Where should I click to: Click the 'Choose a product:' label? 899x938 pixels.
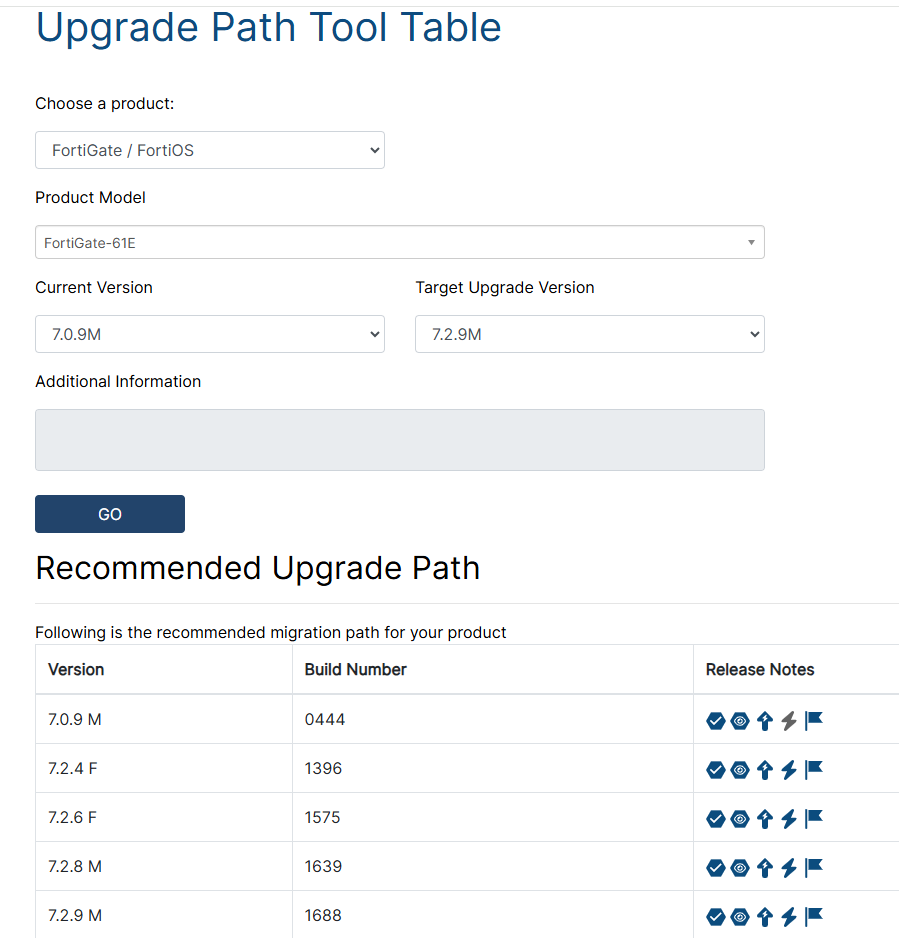click(x=105, y=103)
